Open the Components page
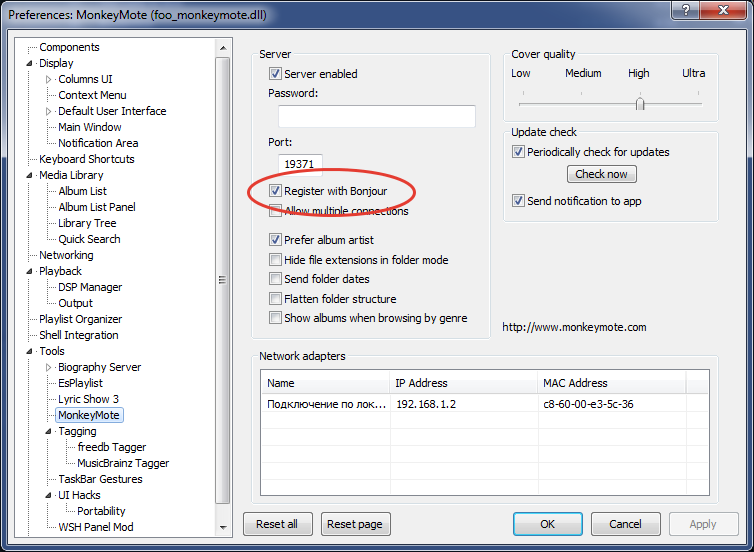This screenshot has width=754, height=552. (69, 47)
